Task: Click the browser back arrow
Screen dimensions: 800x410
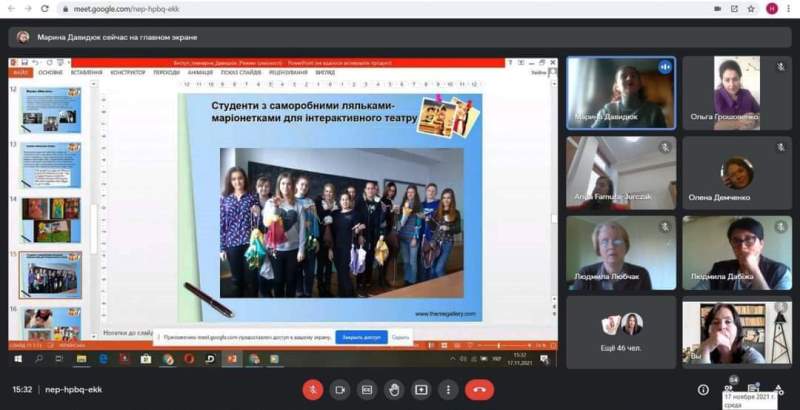Action: 11,9
